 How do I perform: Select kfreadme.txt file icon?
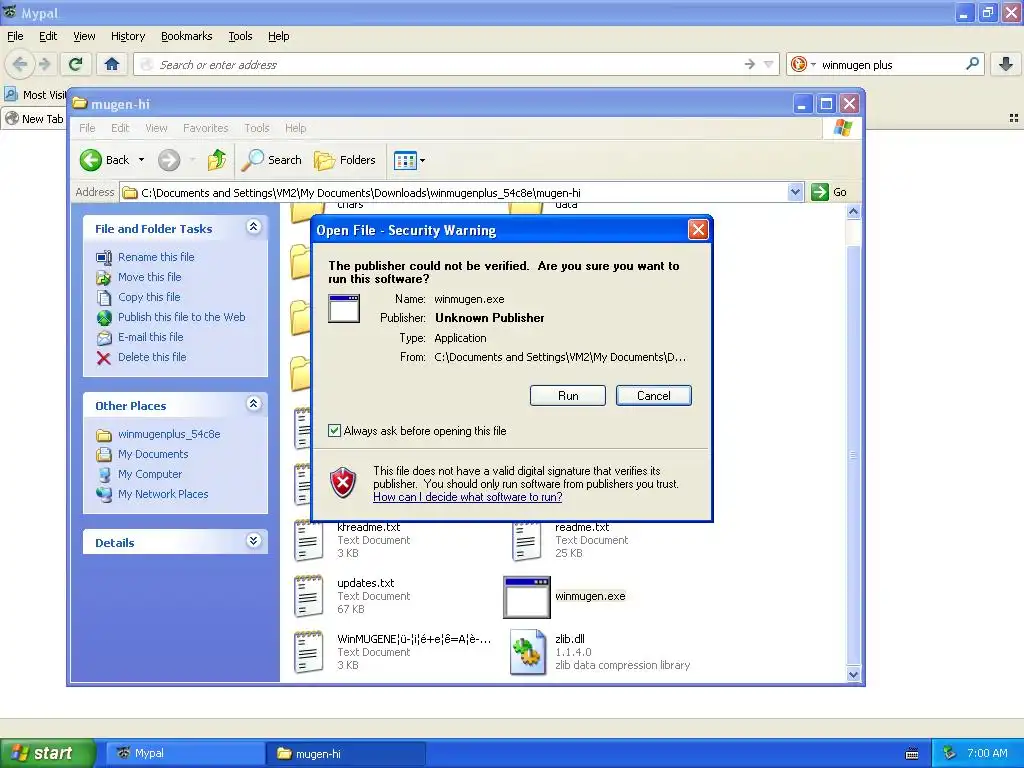tap(308, 541)
